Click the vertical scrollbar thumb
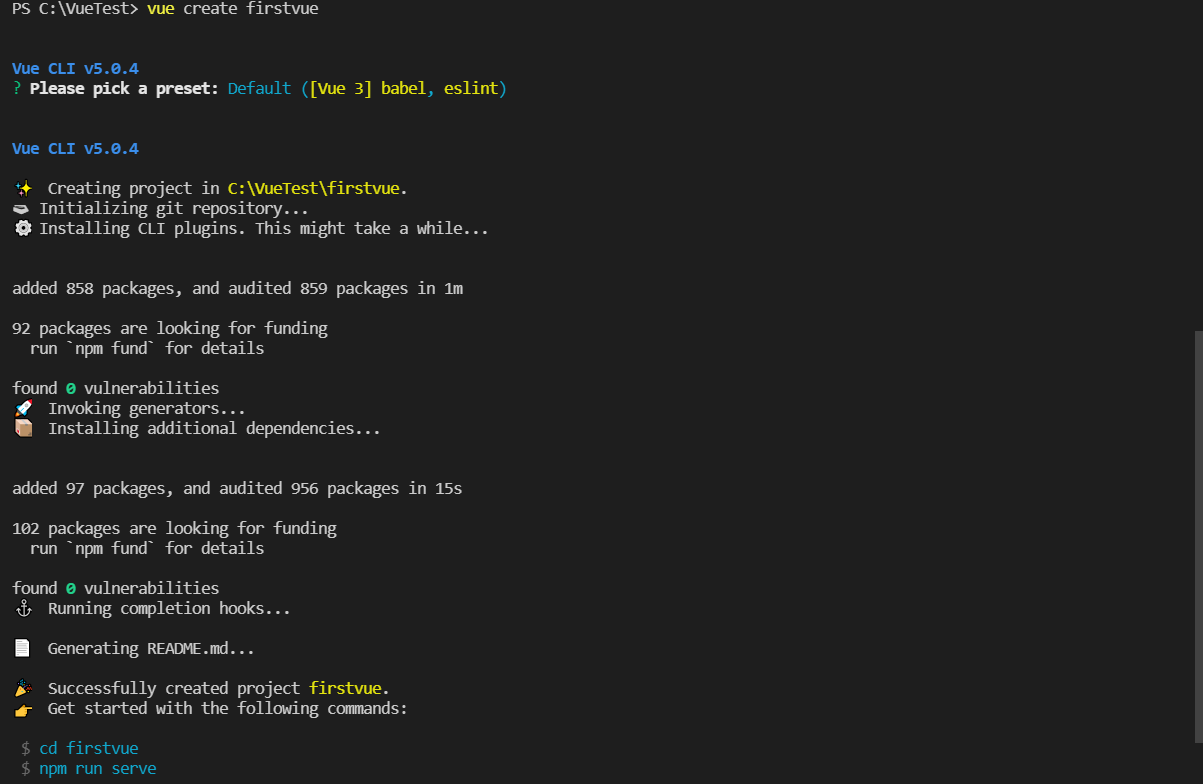Viewport: 1203px width, 784px height. pyautogui.click(x=1198, y=536)
